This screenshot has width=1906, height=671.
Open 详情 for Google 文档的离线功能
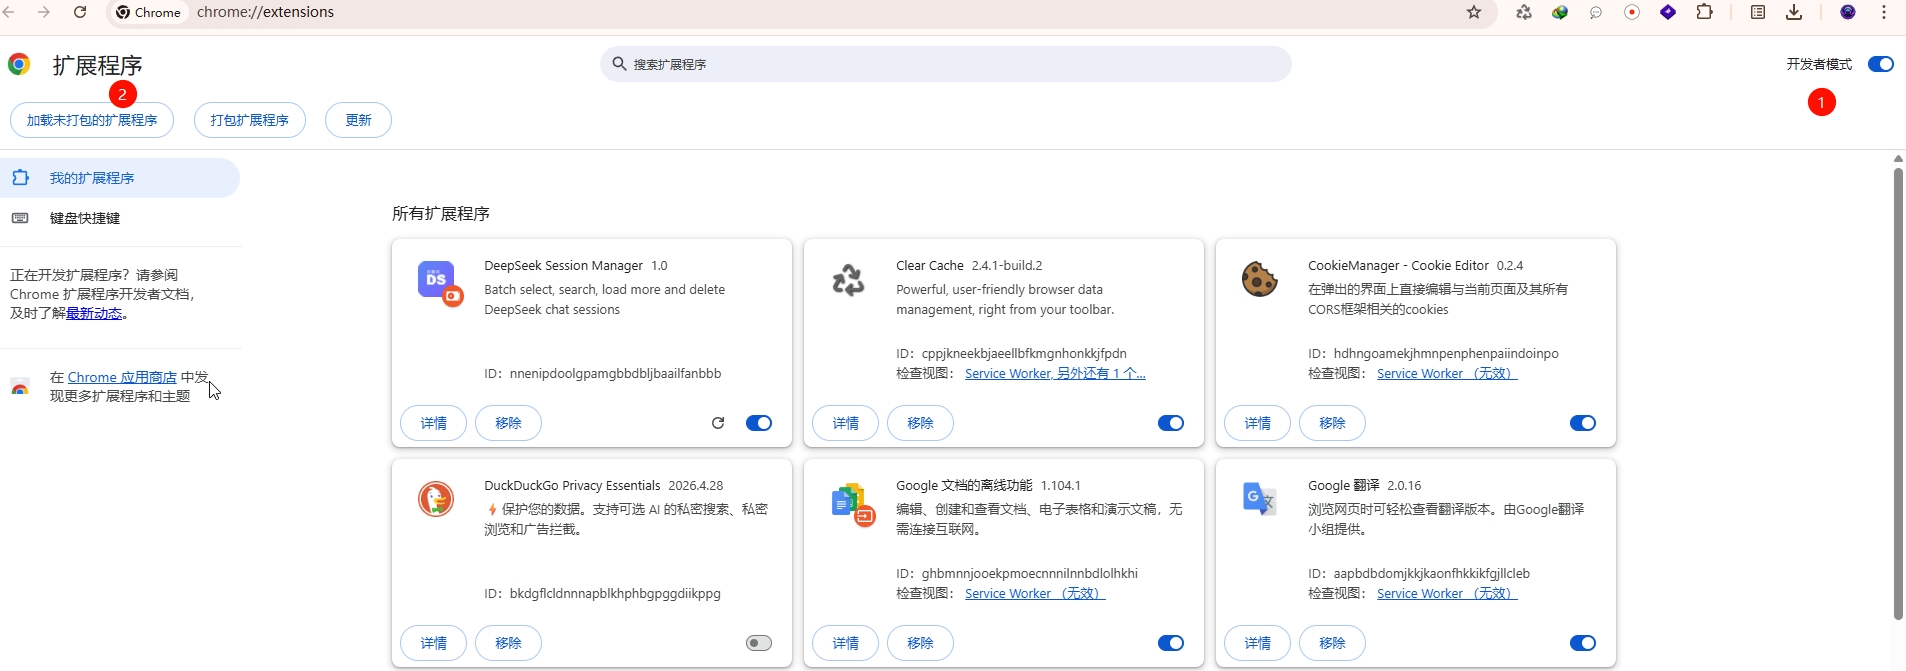(846, 643)
